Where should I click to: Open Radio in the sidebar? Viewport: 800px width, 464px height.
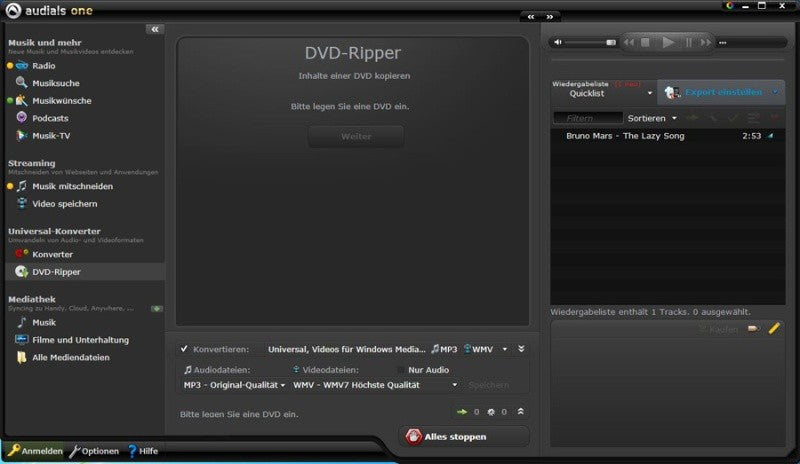point(43,66)
